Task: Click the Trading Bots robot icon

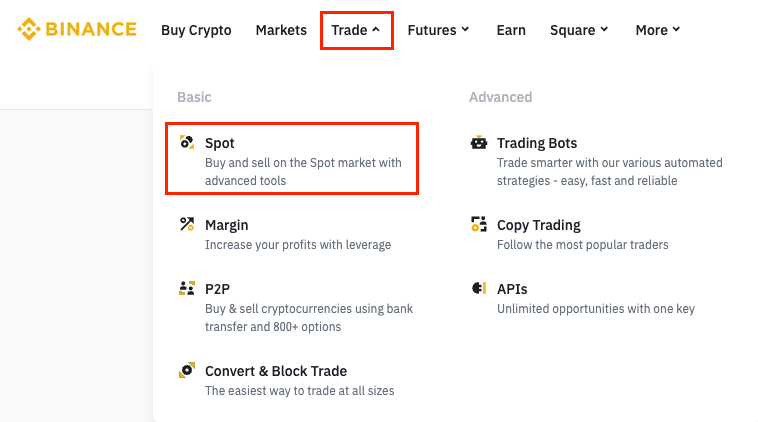Action: tap(479, 143)
